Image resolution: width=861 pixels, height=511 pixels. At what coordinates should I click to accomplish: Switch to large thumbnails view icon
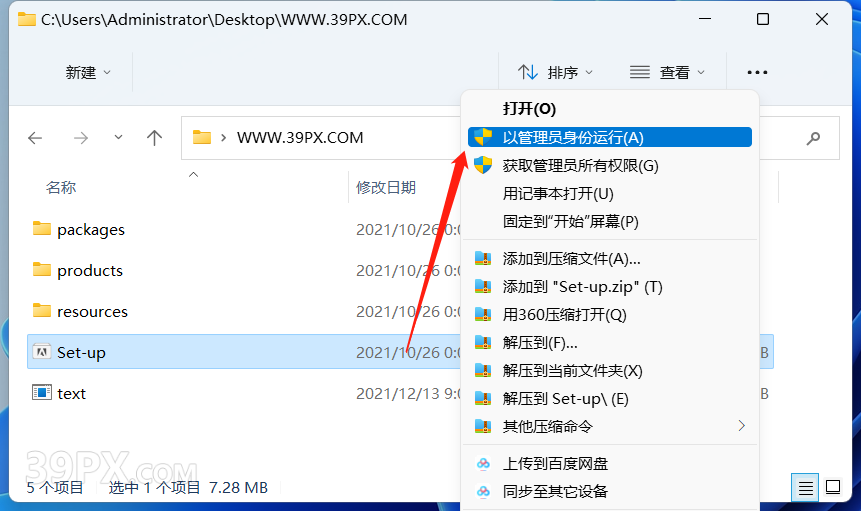click(833, 487)
